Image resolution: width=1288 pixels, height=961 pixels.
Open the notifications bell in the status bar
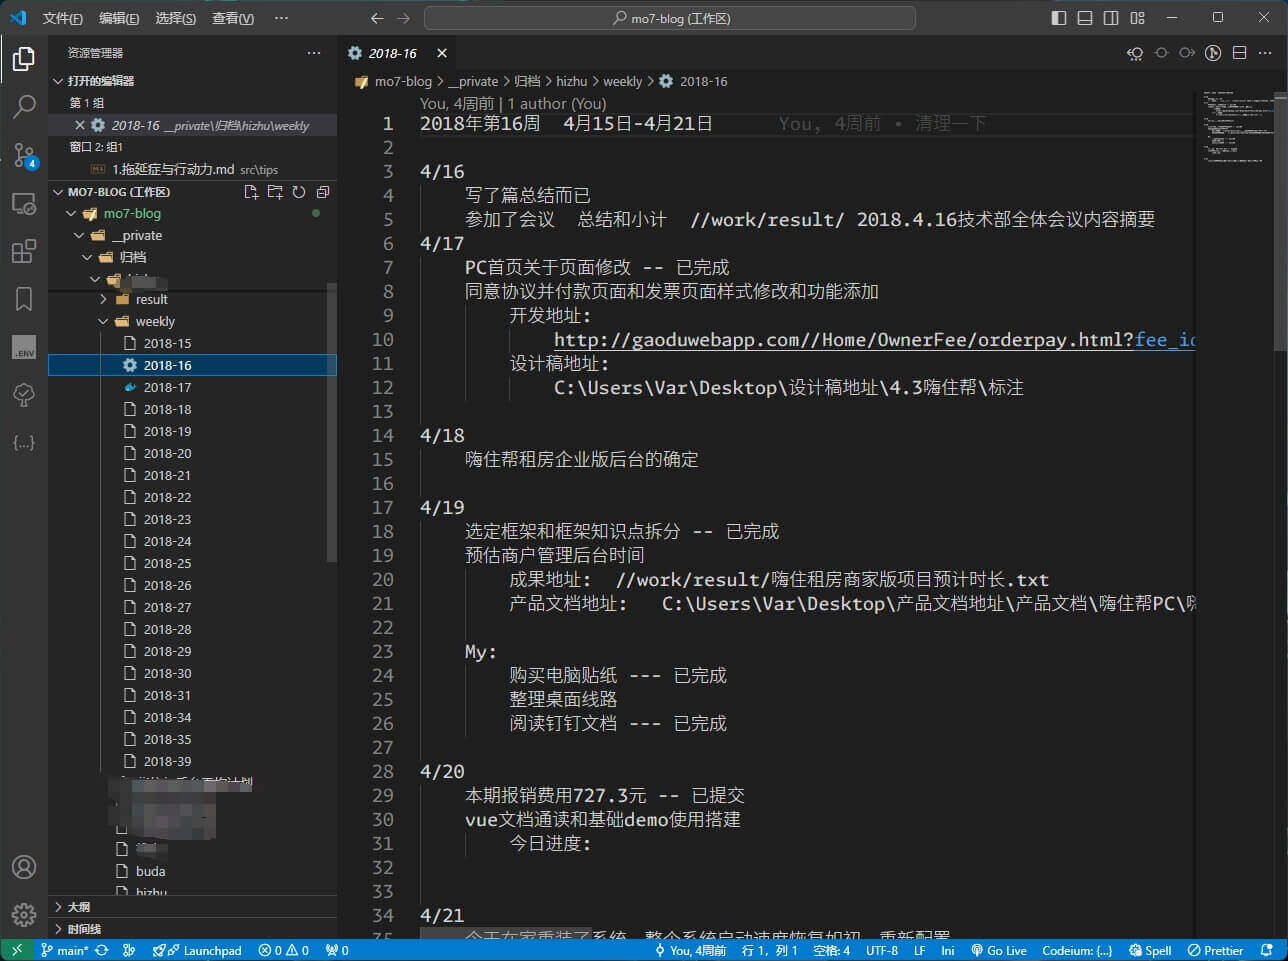(x=1267, y=950)
